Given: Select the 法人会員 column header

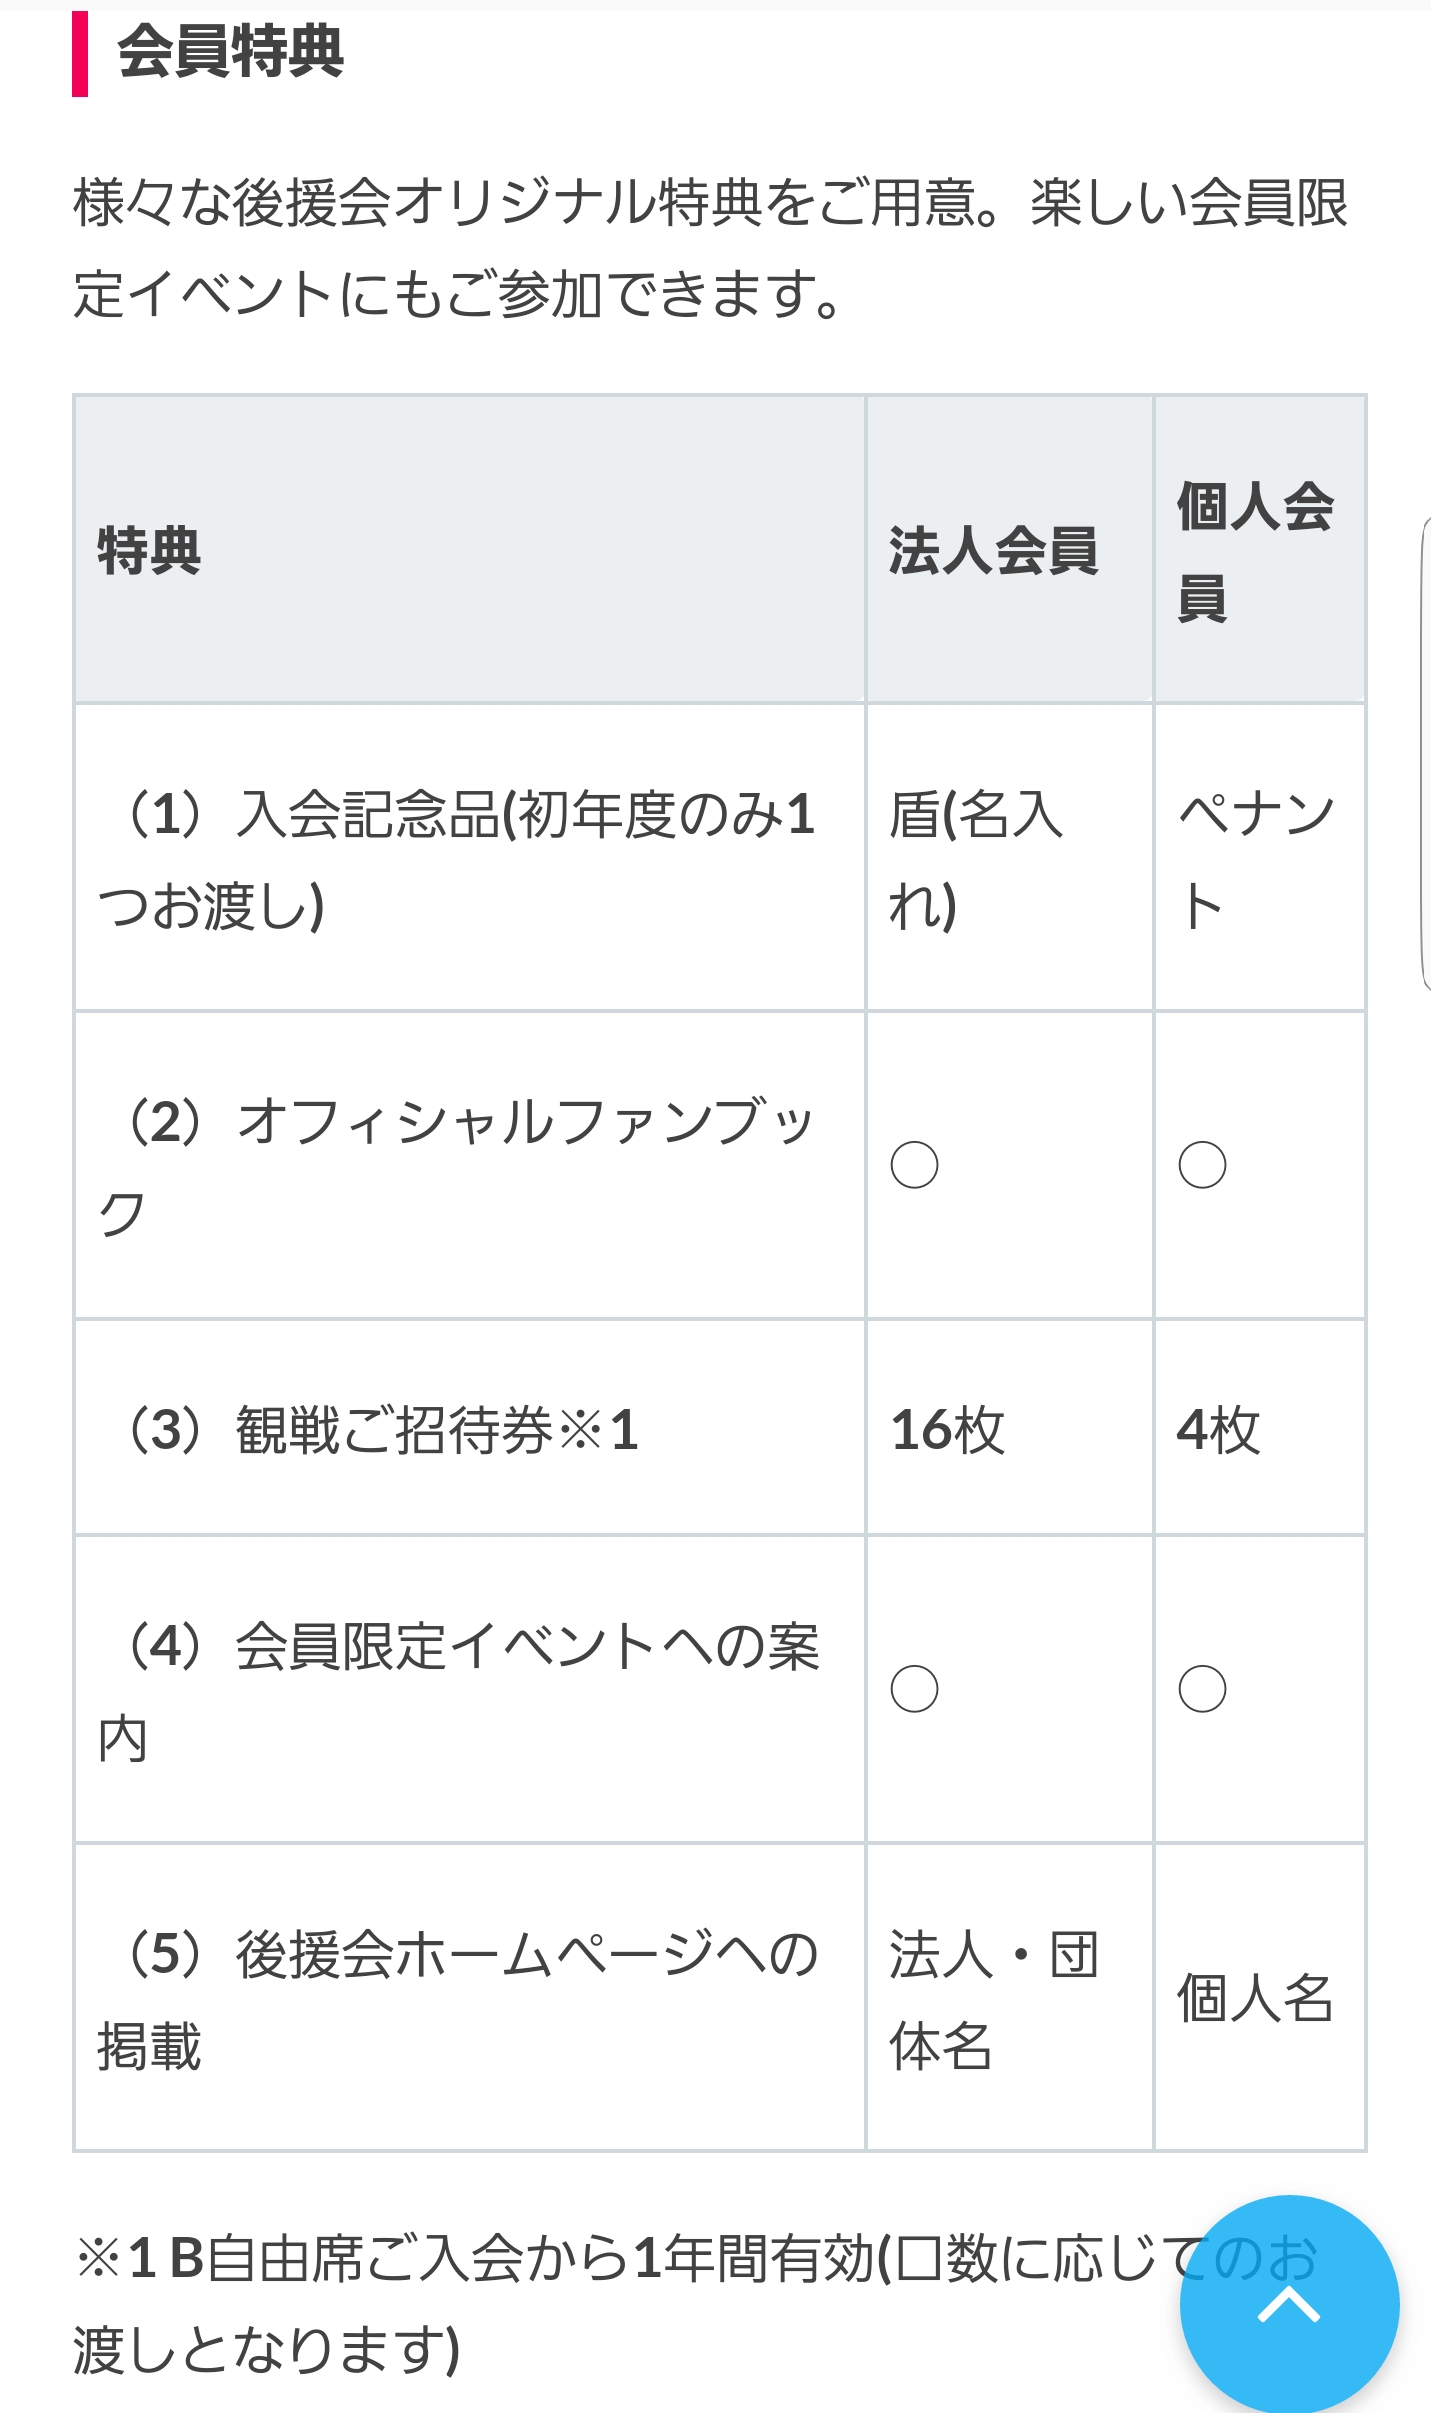Looking at the screenshot, I should (994, 550).
